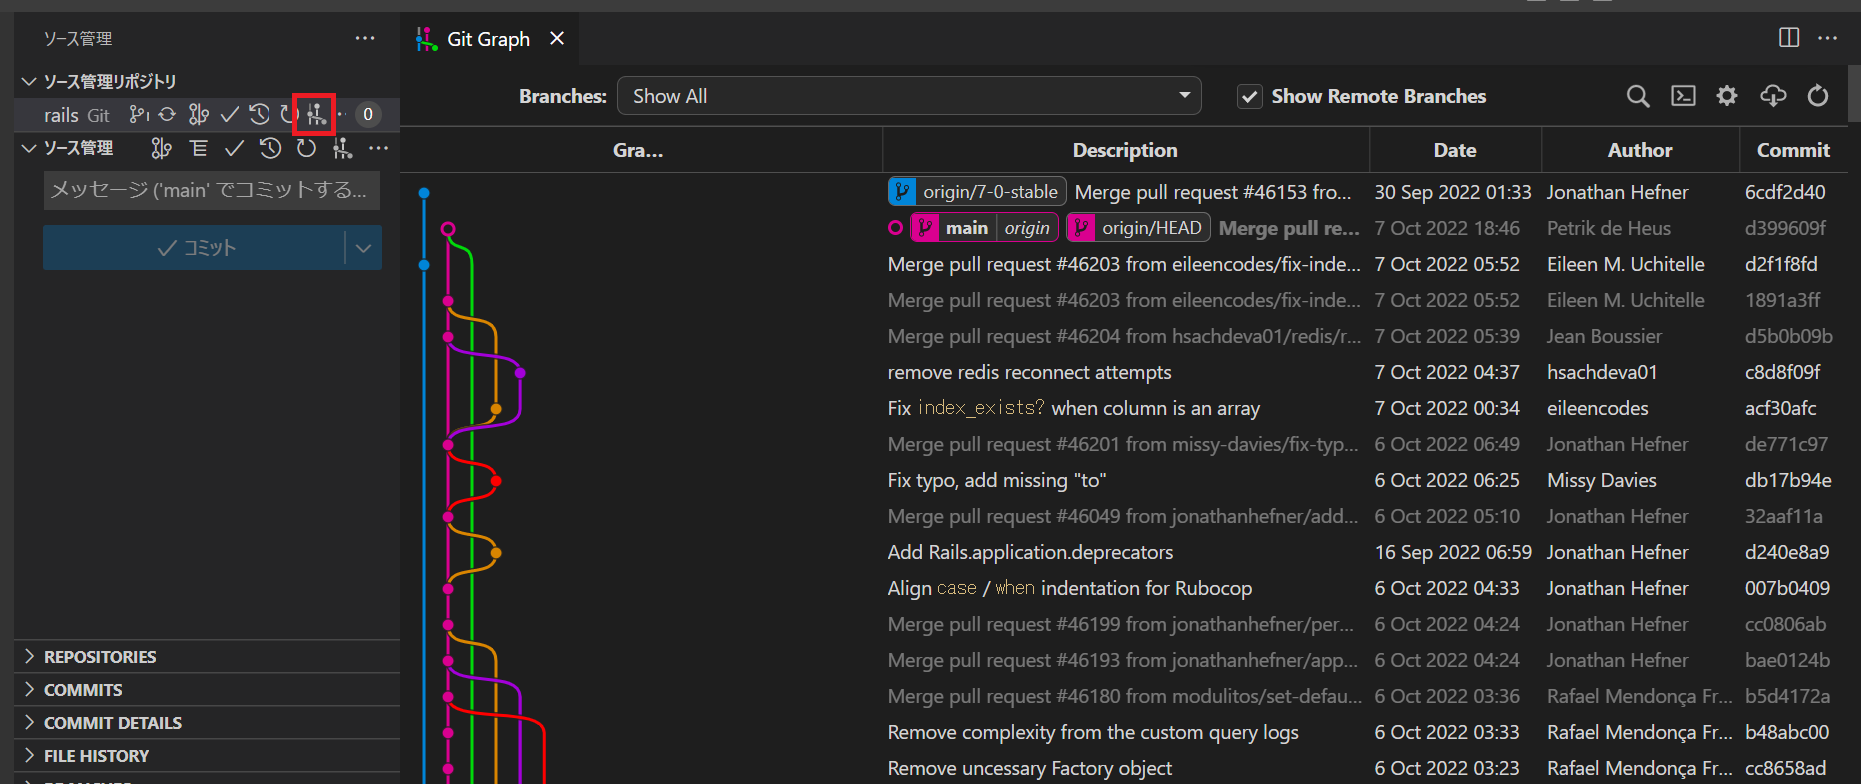Screen dimensions: 1861x784
Task: Click the Git Graph refresh icon
Action: [1818, 96]
